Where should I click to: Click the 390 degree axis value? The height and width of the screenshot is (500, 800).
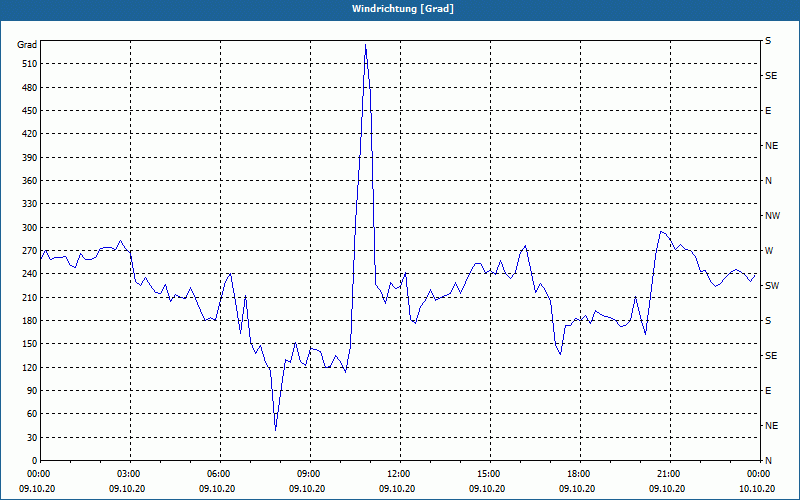coord(30,158)
